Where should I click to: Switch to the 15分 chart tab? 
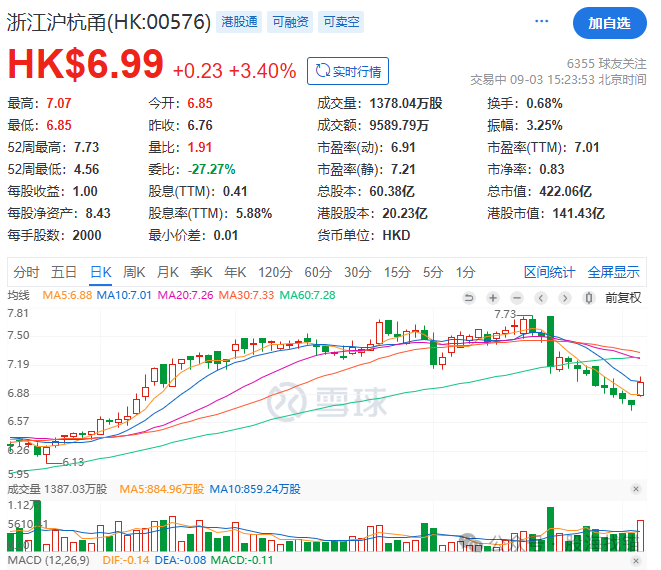point(397,272)
